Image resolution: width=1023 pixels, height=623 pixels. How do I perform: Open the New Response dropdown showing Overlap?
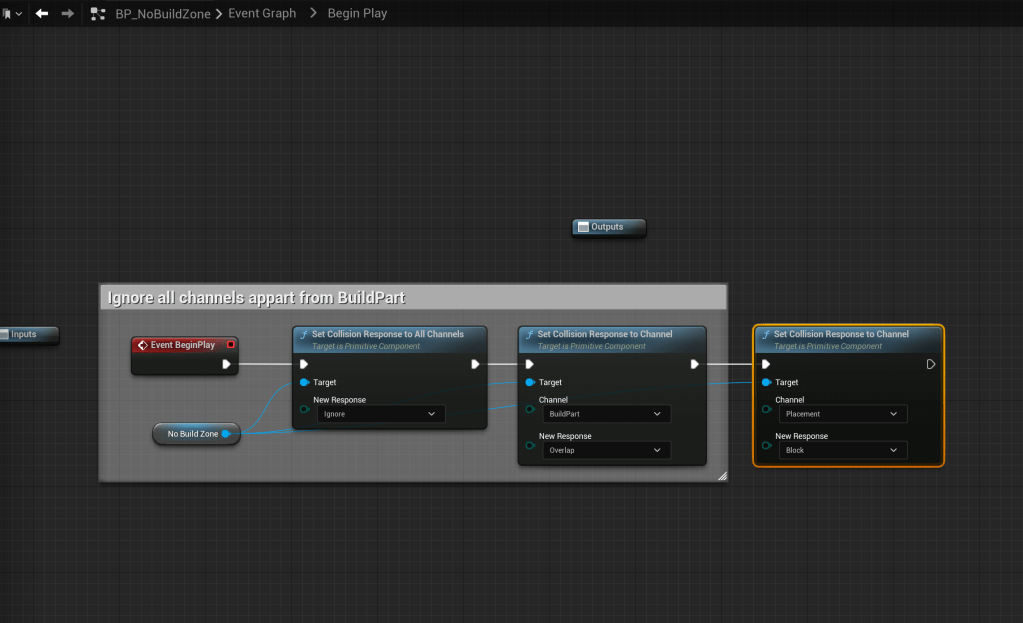(606, 450)
